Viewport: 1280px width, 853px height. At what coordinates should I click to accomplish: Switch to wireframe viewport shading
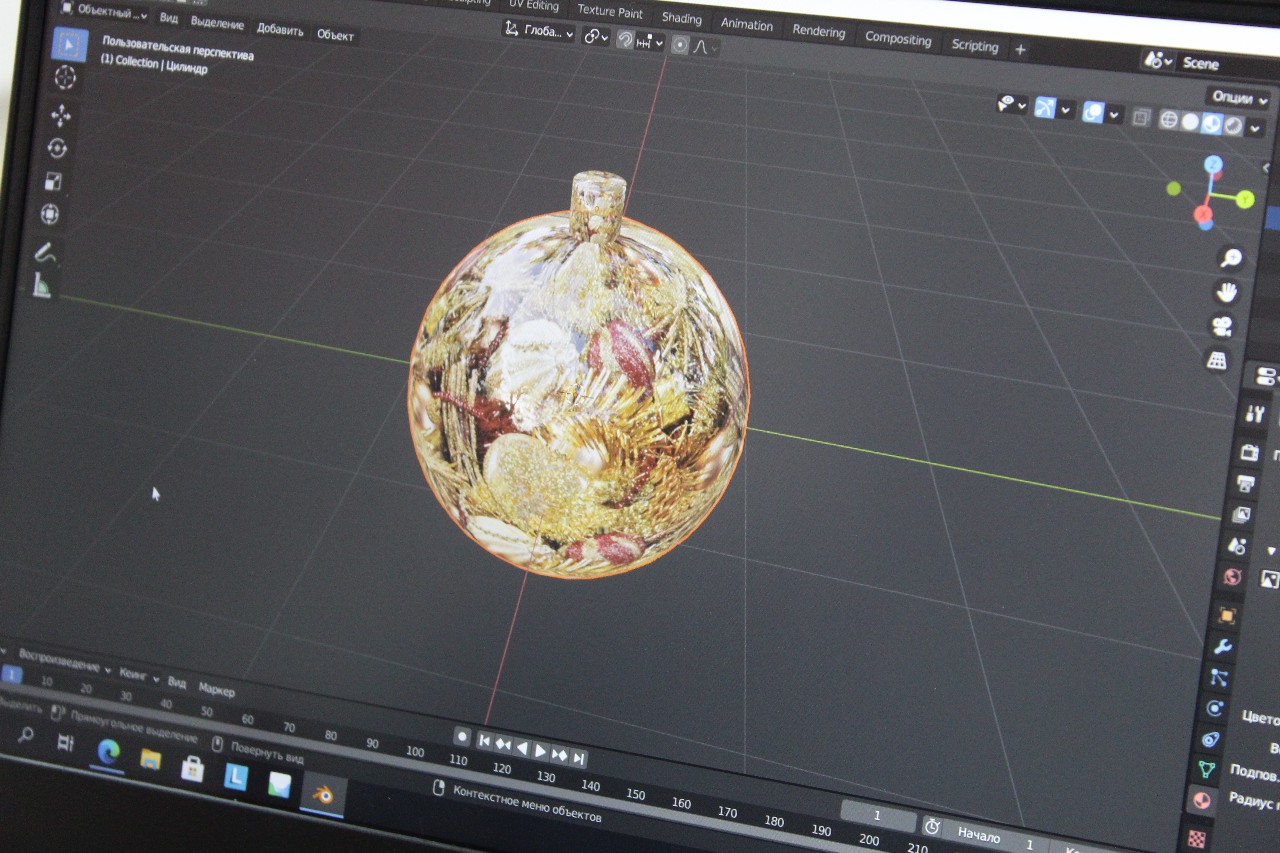(1168, 120)
